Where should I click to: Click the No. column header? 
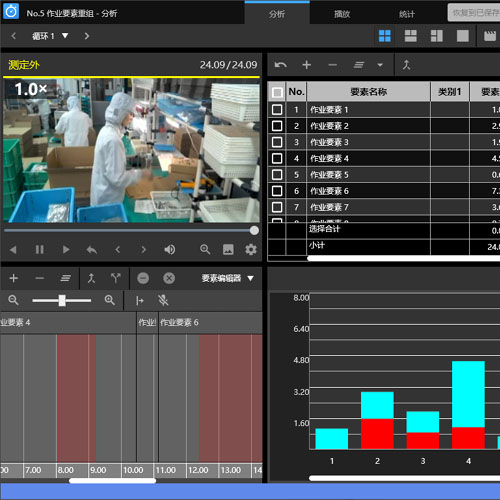click(x=296, y=92)
